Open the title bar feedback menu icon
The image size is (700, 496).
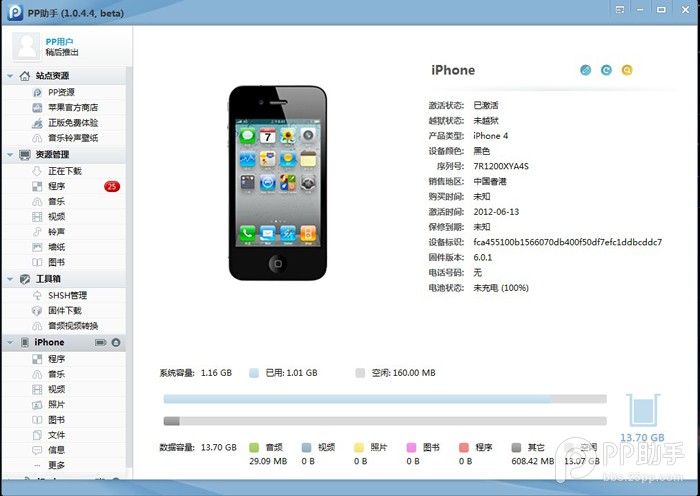620,10
